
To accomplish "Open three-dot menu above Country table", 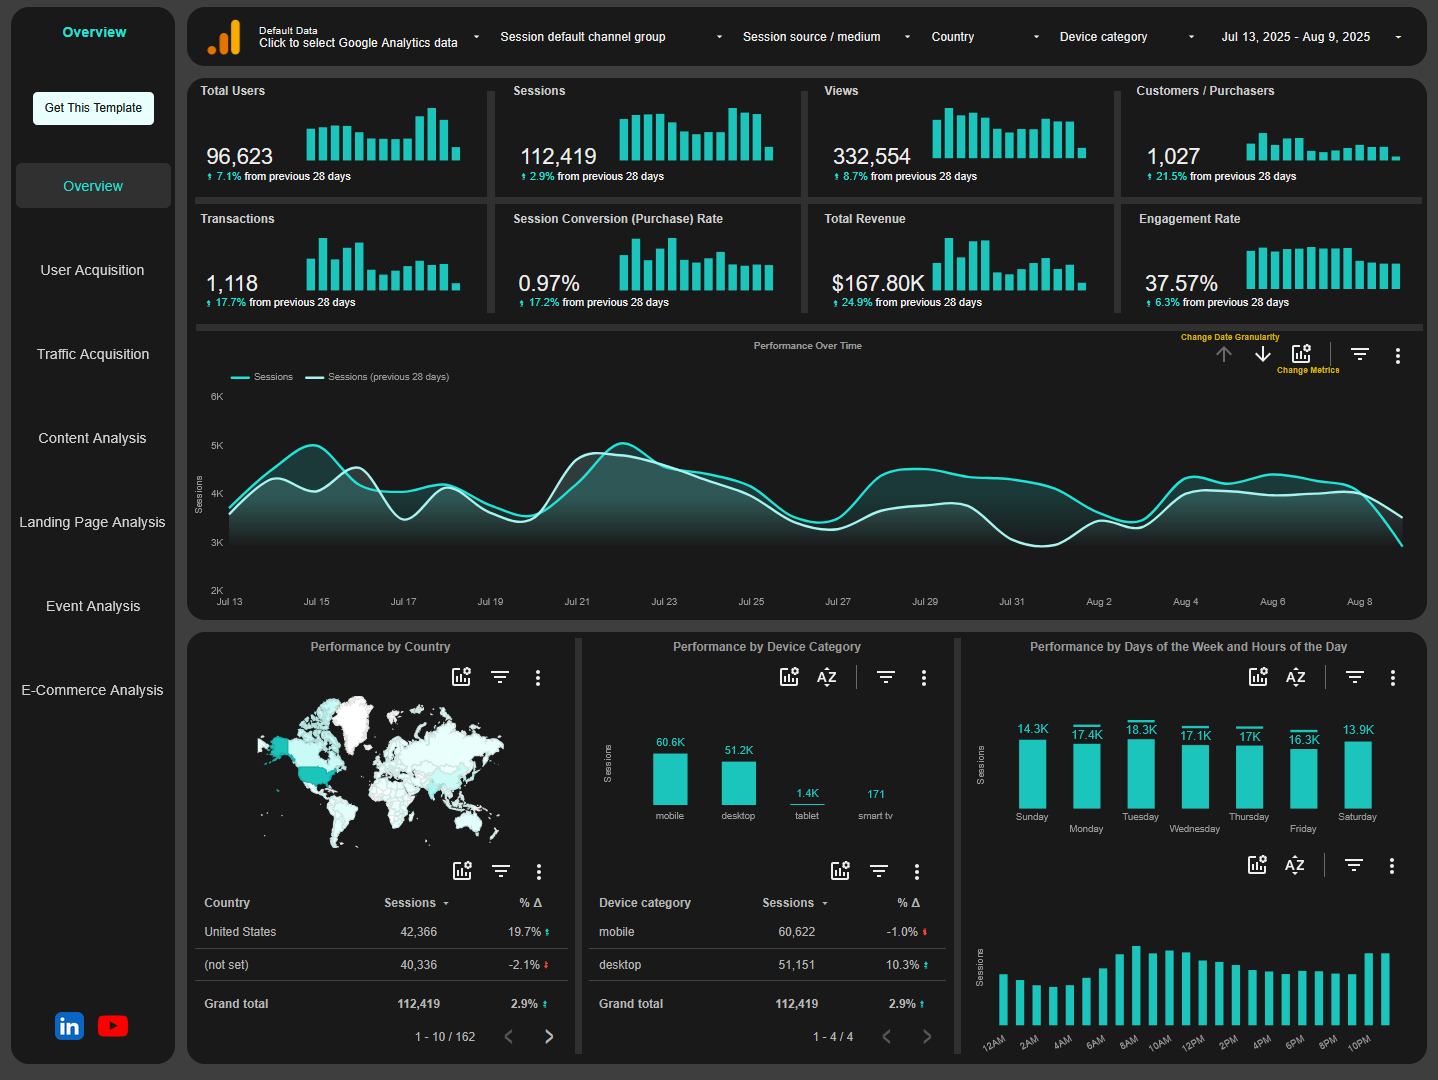I will [x=539, y=872].
